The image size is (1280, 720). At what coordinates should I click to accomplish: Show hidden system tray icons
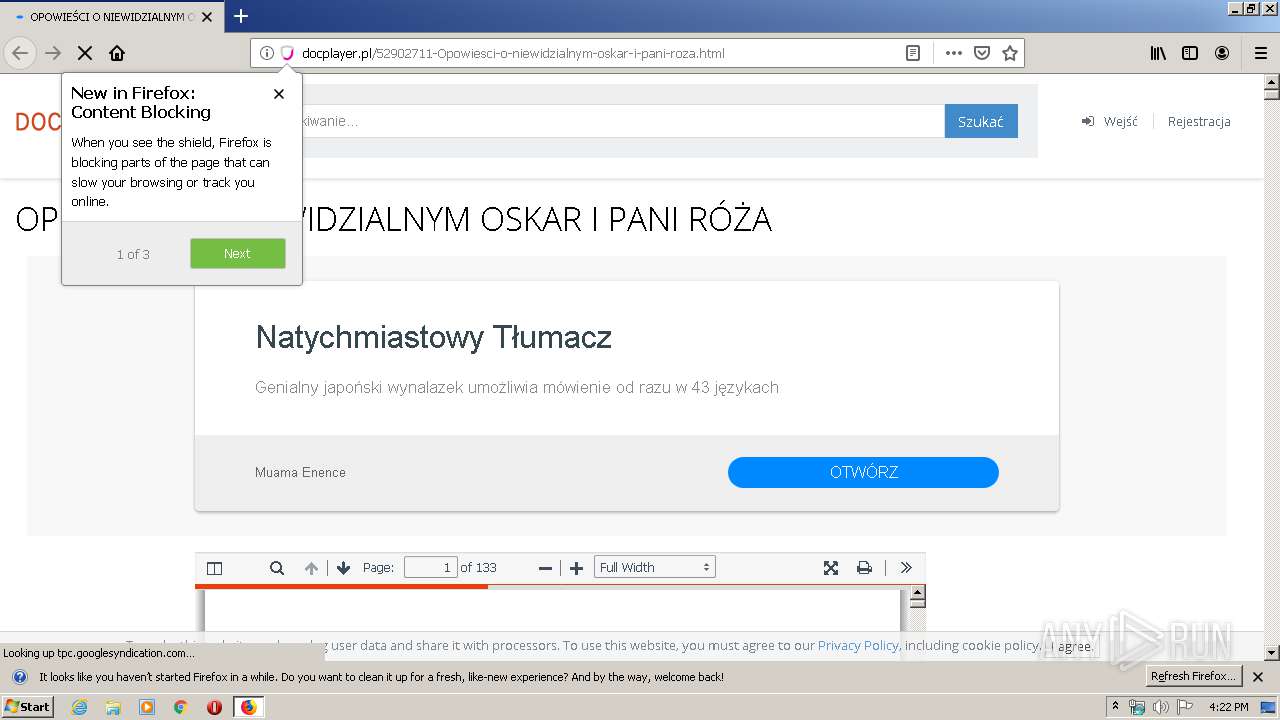point(1116,707)
